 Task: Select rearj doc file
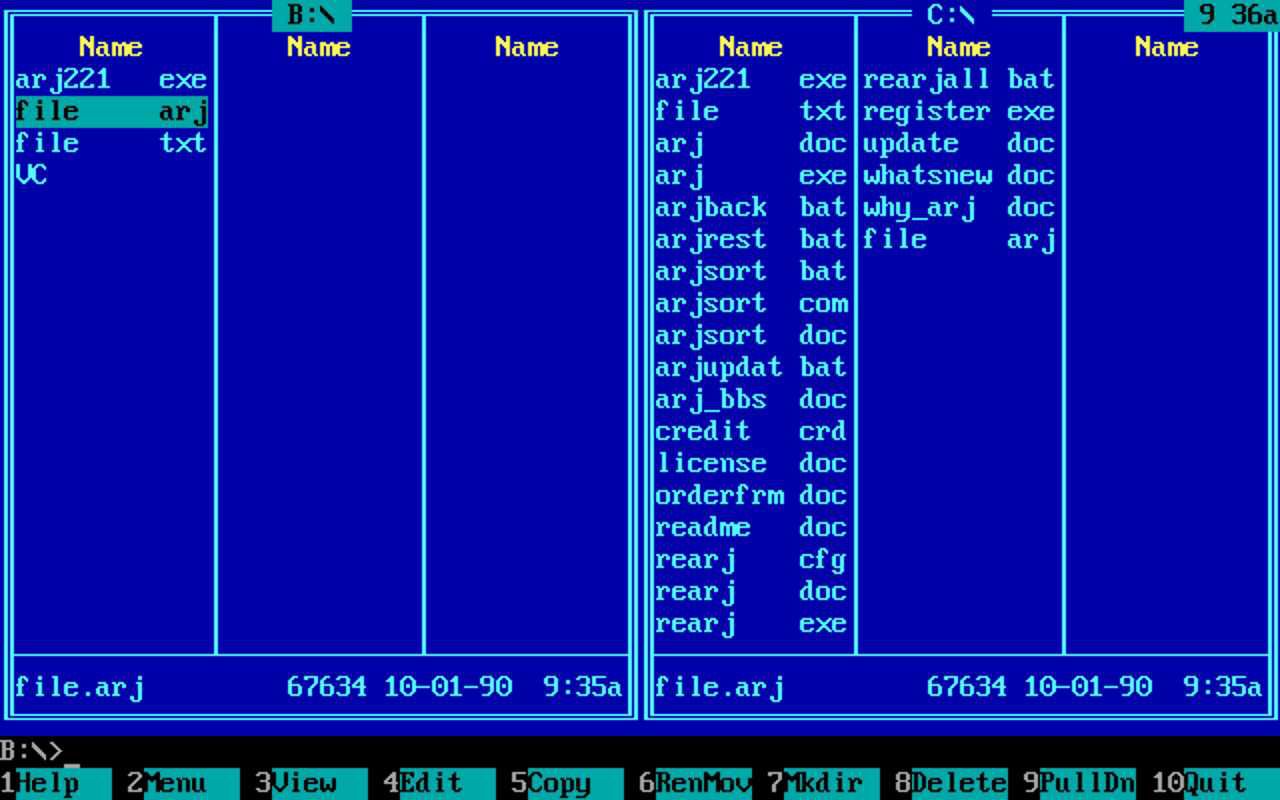point(751,591)
